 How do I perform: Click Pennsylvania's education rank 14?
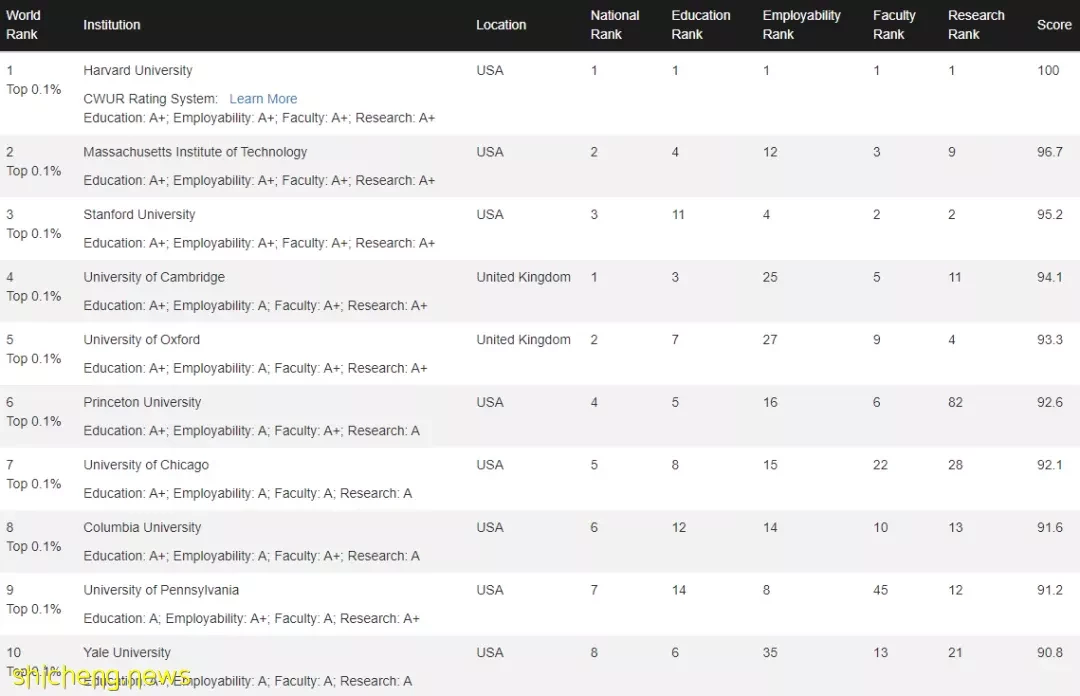[x=679, y=591]
